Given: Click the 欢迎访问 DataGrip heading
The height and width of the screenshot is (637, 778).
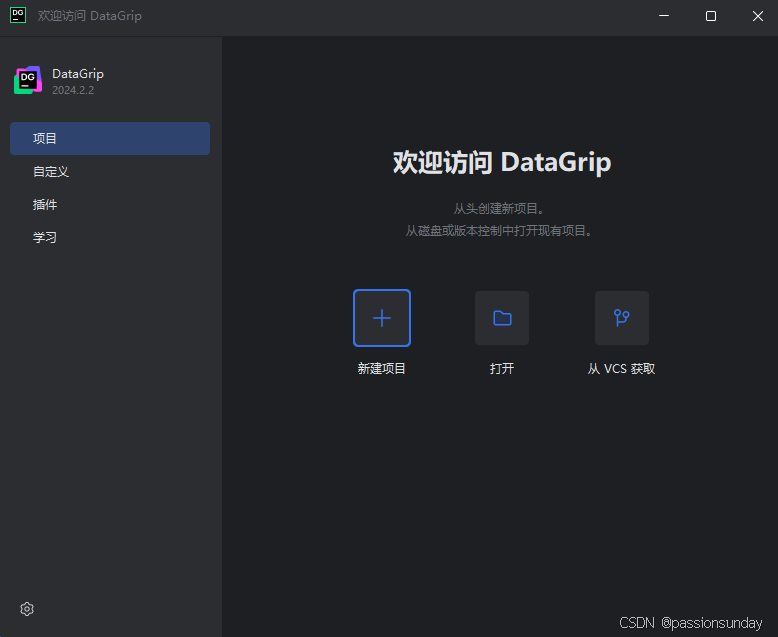Looking at the screenshot, I should [502, 162].
